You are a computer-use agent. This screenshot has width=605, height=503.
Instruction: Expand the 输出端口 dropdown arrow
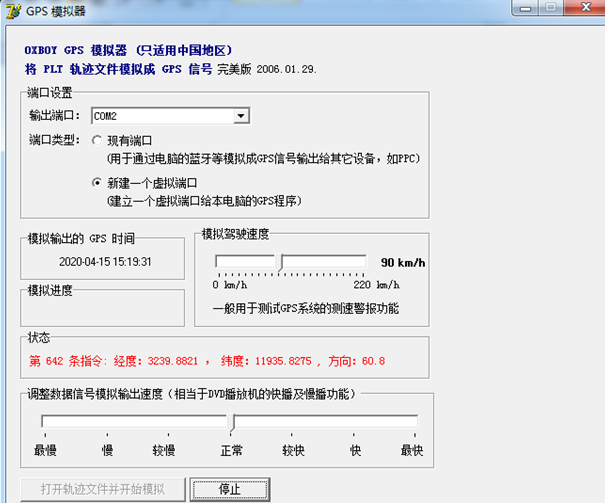pyautogui.click(x=240, y=116)
